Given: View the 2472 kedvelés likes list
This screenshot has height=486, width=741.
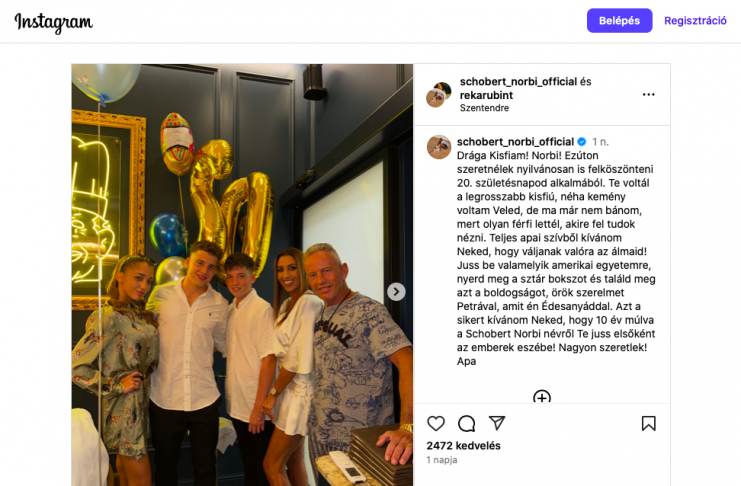Looking at the screenshot, I should tap(463, 445).
